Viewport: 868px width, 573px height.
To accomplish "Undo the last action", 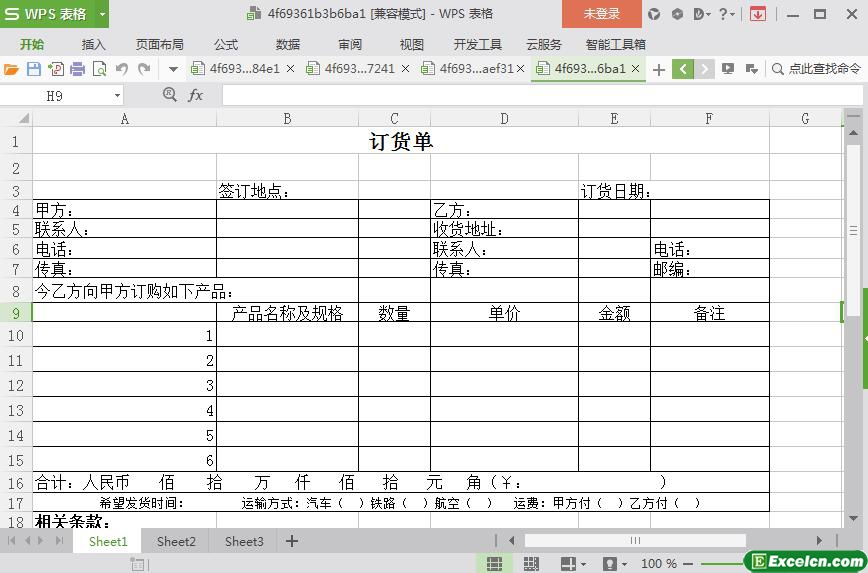I will [122, 69].
